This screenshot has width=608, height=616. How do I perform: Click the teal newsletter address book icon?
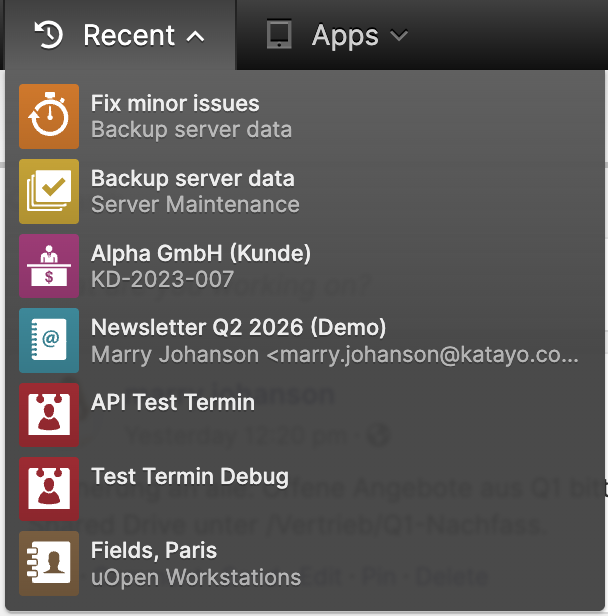(x=49, y=340)
